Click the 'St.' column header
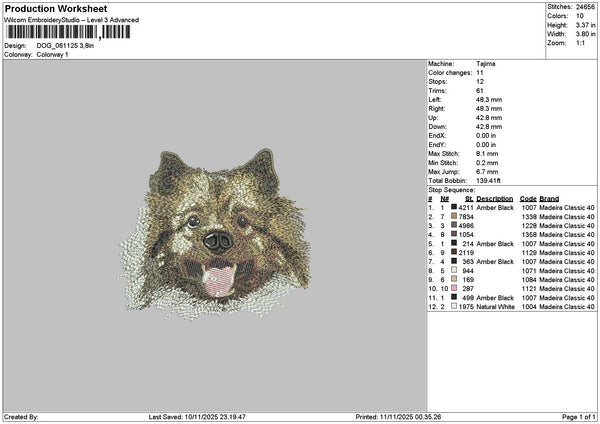Screen dimensions: 600x424 469,199
